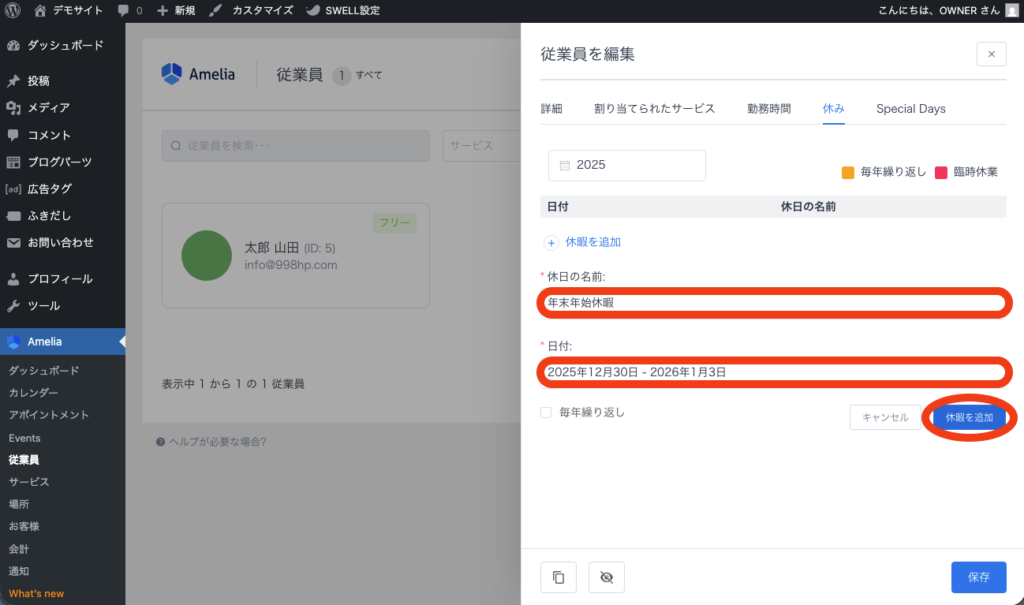The width and height of the screenshot is (1024, 605).
Task: Click the 休日の名前 text field
Action: (x=774, y=302)
